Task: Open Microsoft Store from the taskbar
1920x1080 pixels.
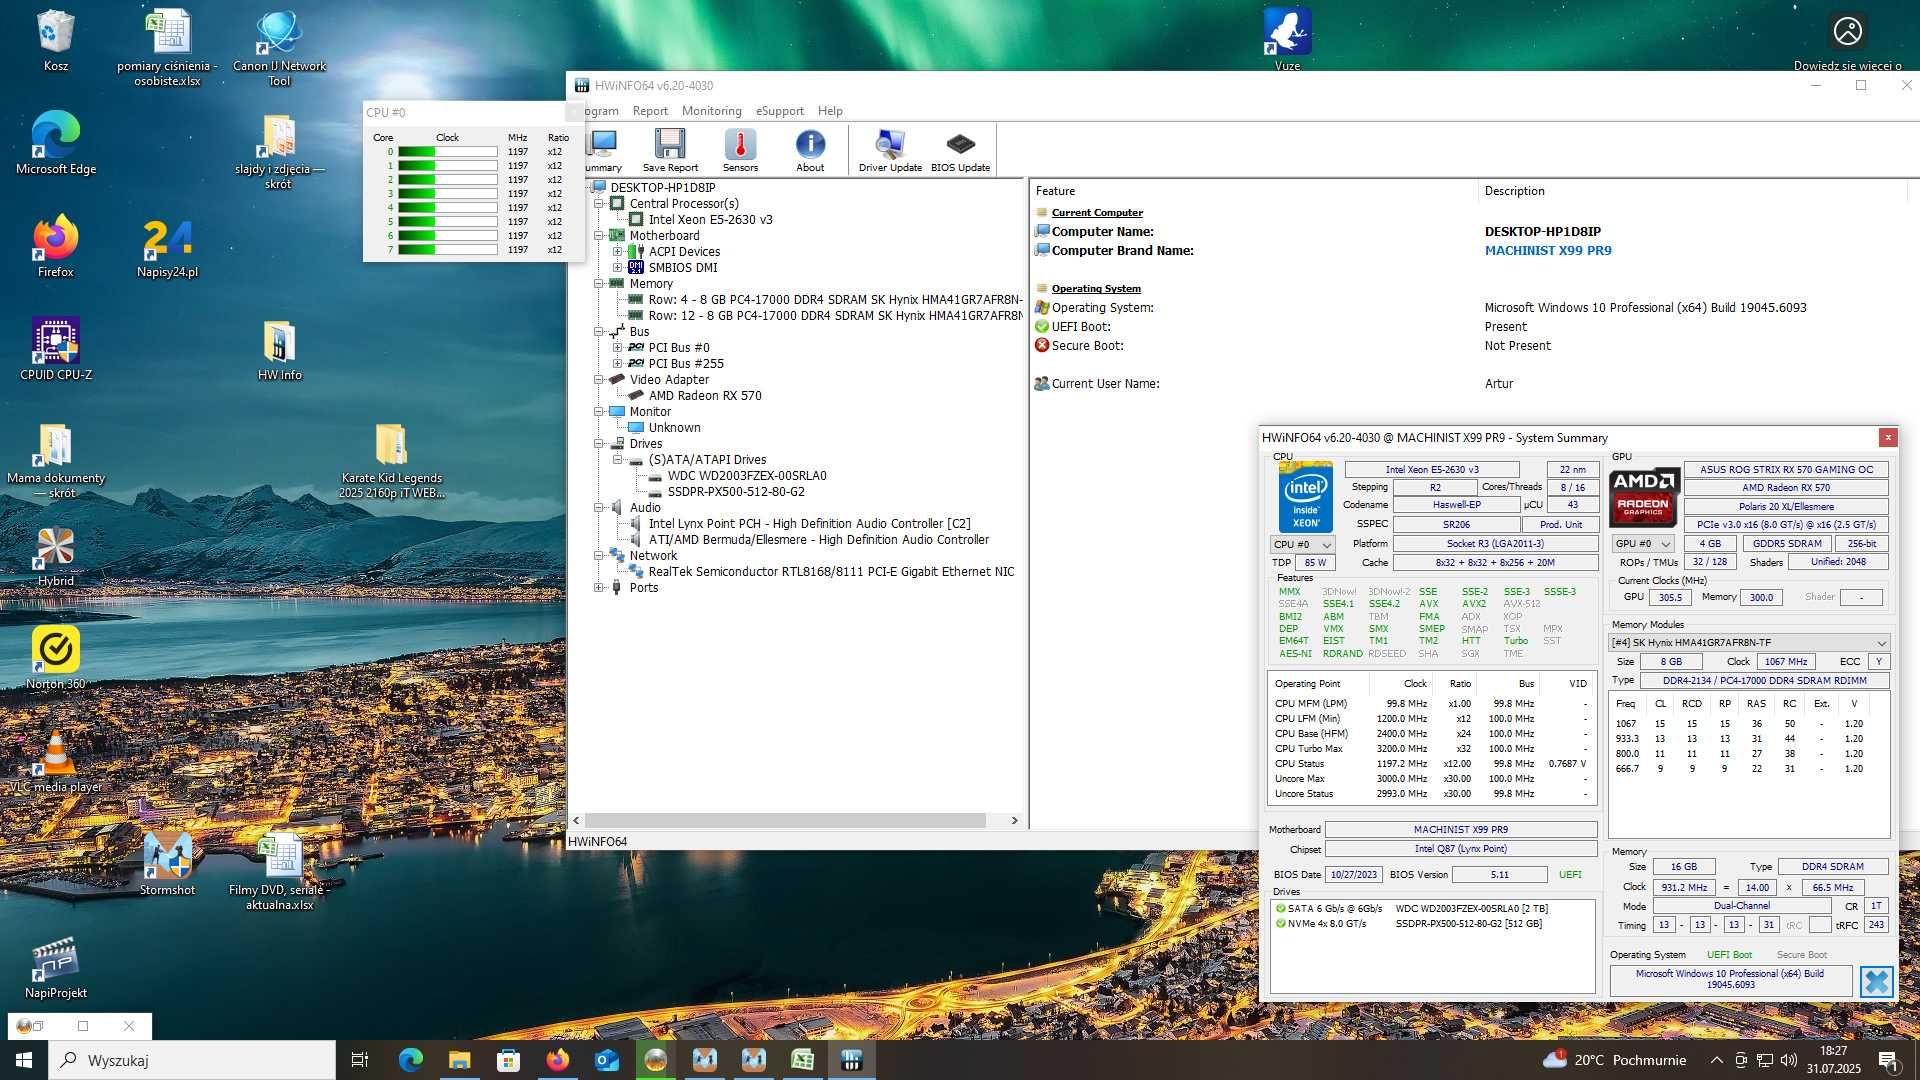Action: (508, 1060)
